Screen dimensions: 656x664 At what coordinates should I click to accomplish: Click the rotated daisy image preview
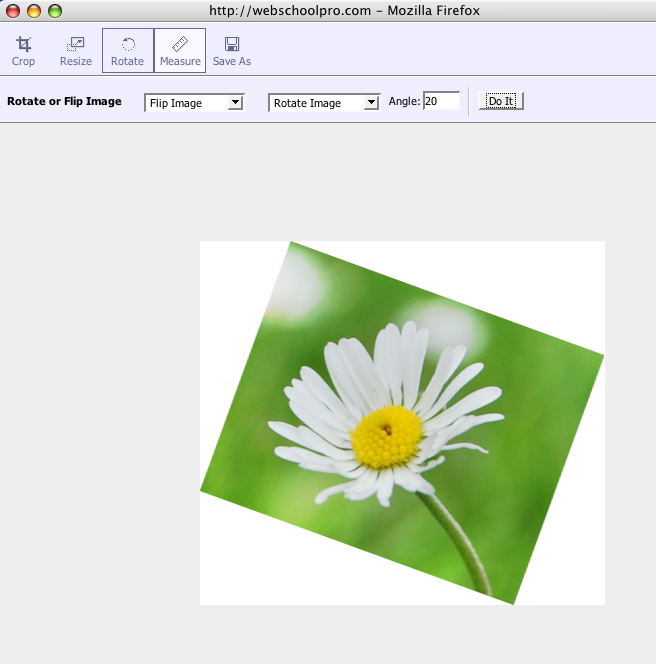click(402, 423)
